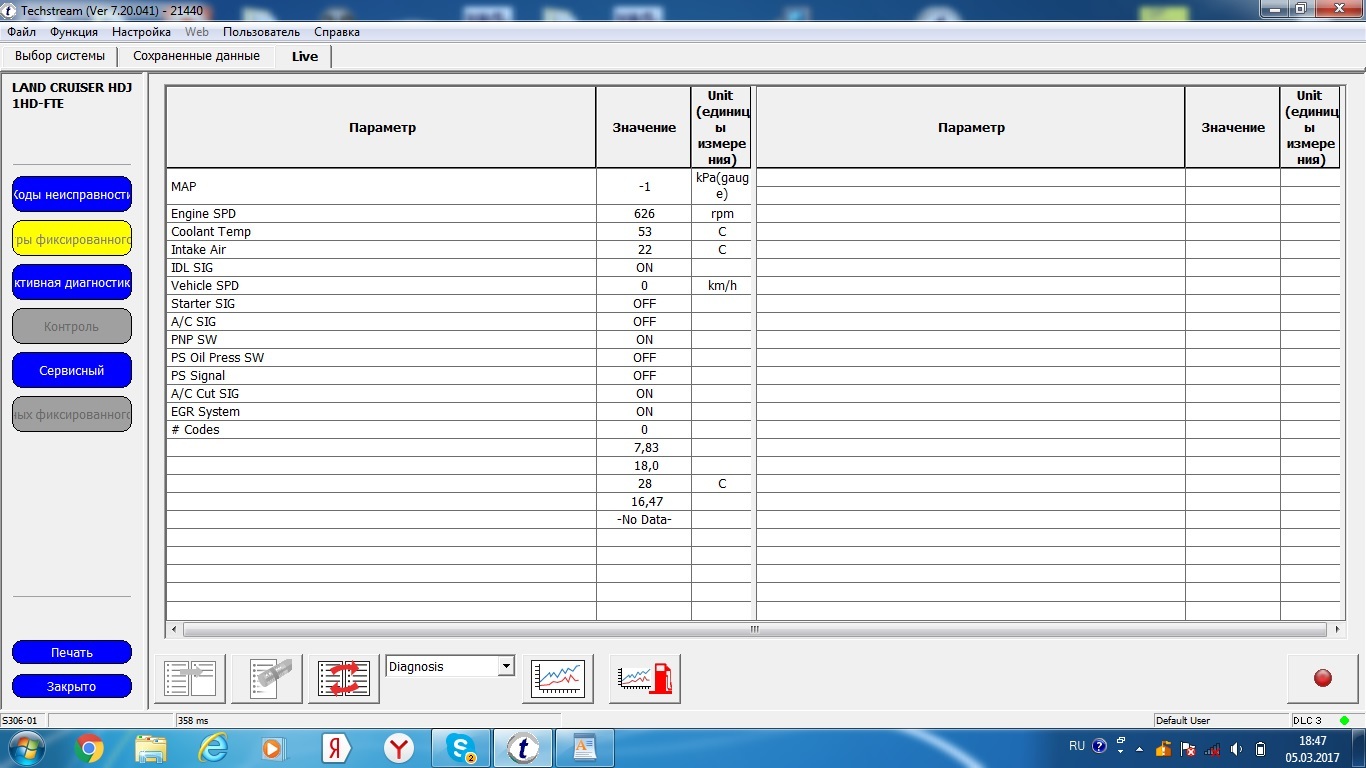Switch to Сохраненные данные tab
1366x768 pixels.
coord(196,56)
